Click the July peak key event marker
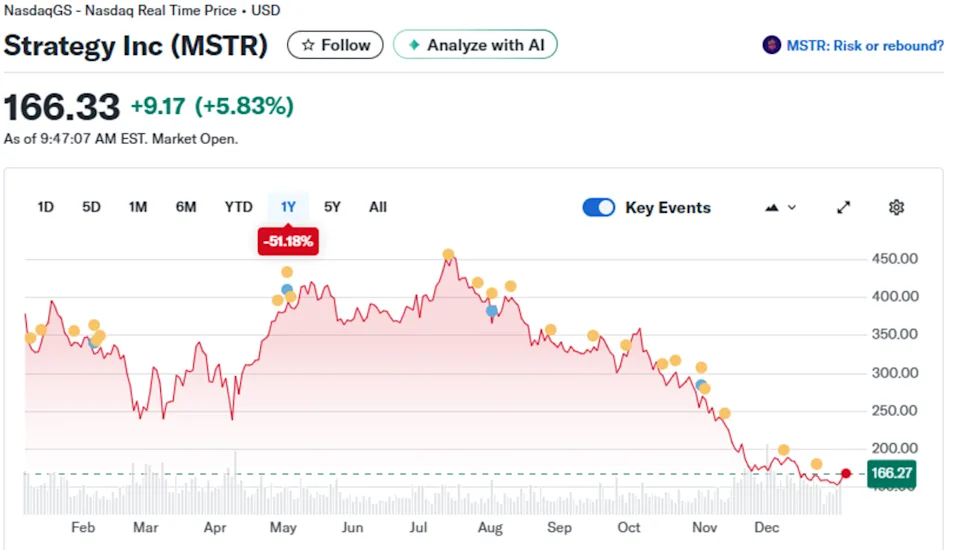The height and width of the screenshot is (550, 959). point(448,255)
